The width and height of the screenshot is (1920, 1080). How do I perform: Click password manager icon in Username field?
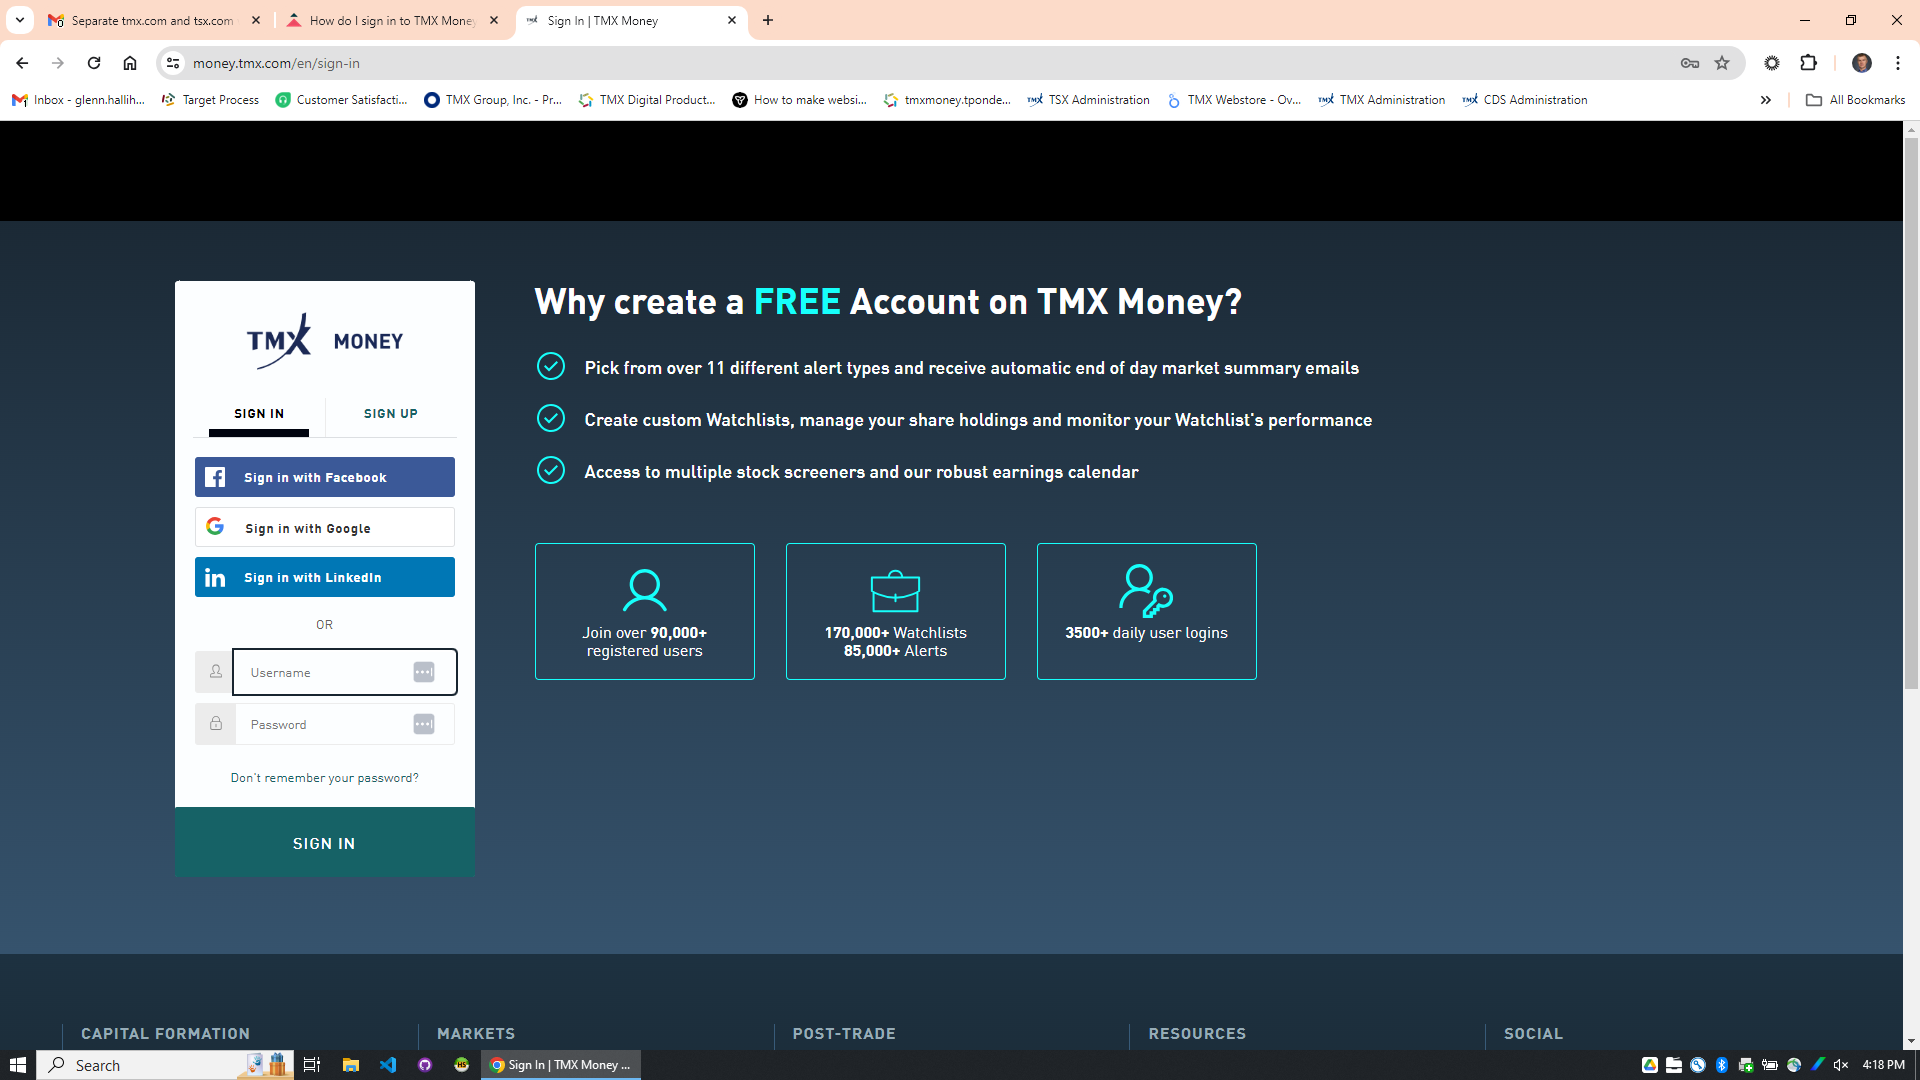424,672
